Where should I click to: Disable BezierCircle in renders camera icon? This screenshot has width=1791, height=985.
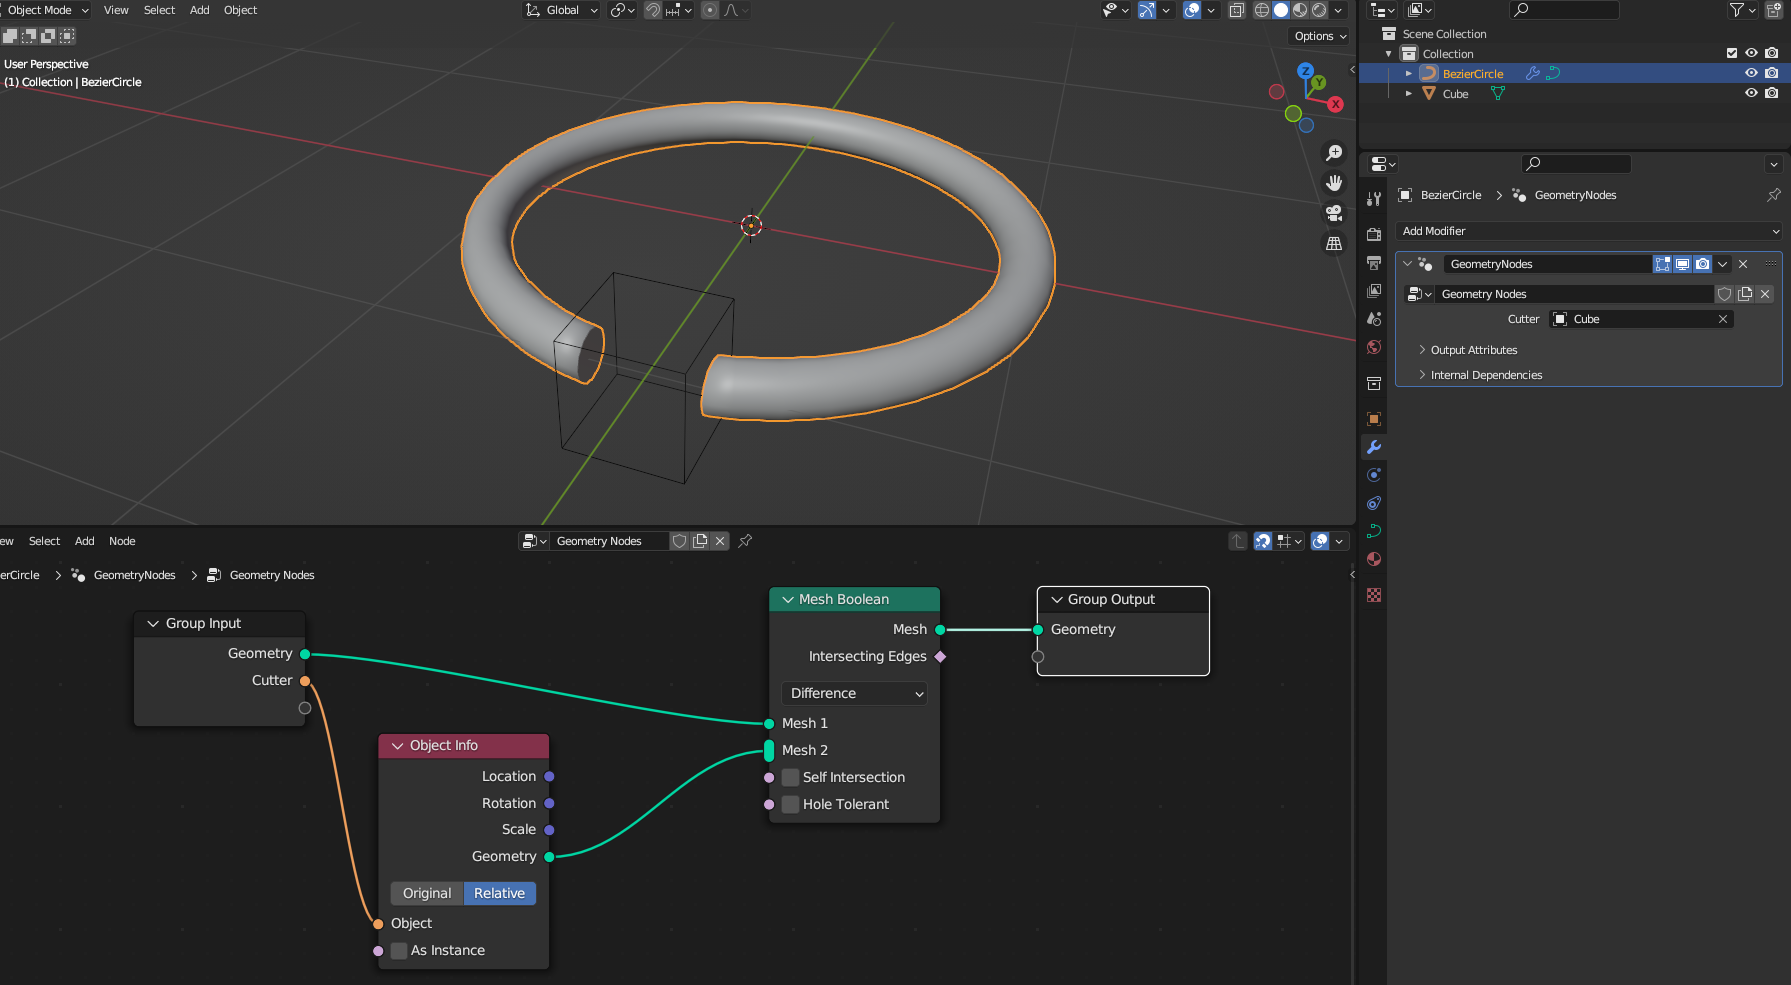point(1772,73)
